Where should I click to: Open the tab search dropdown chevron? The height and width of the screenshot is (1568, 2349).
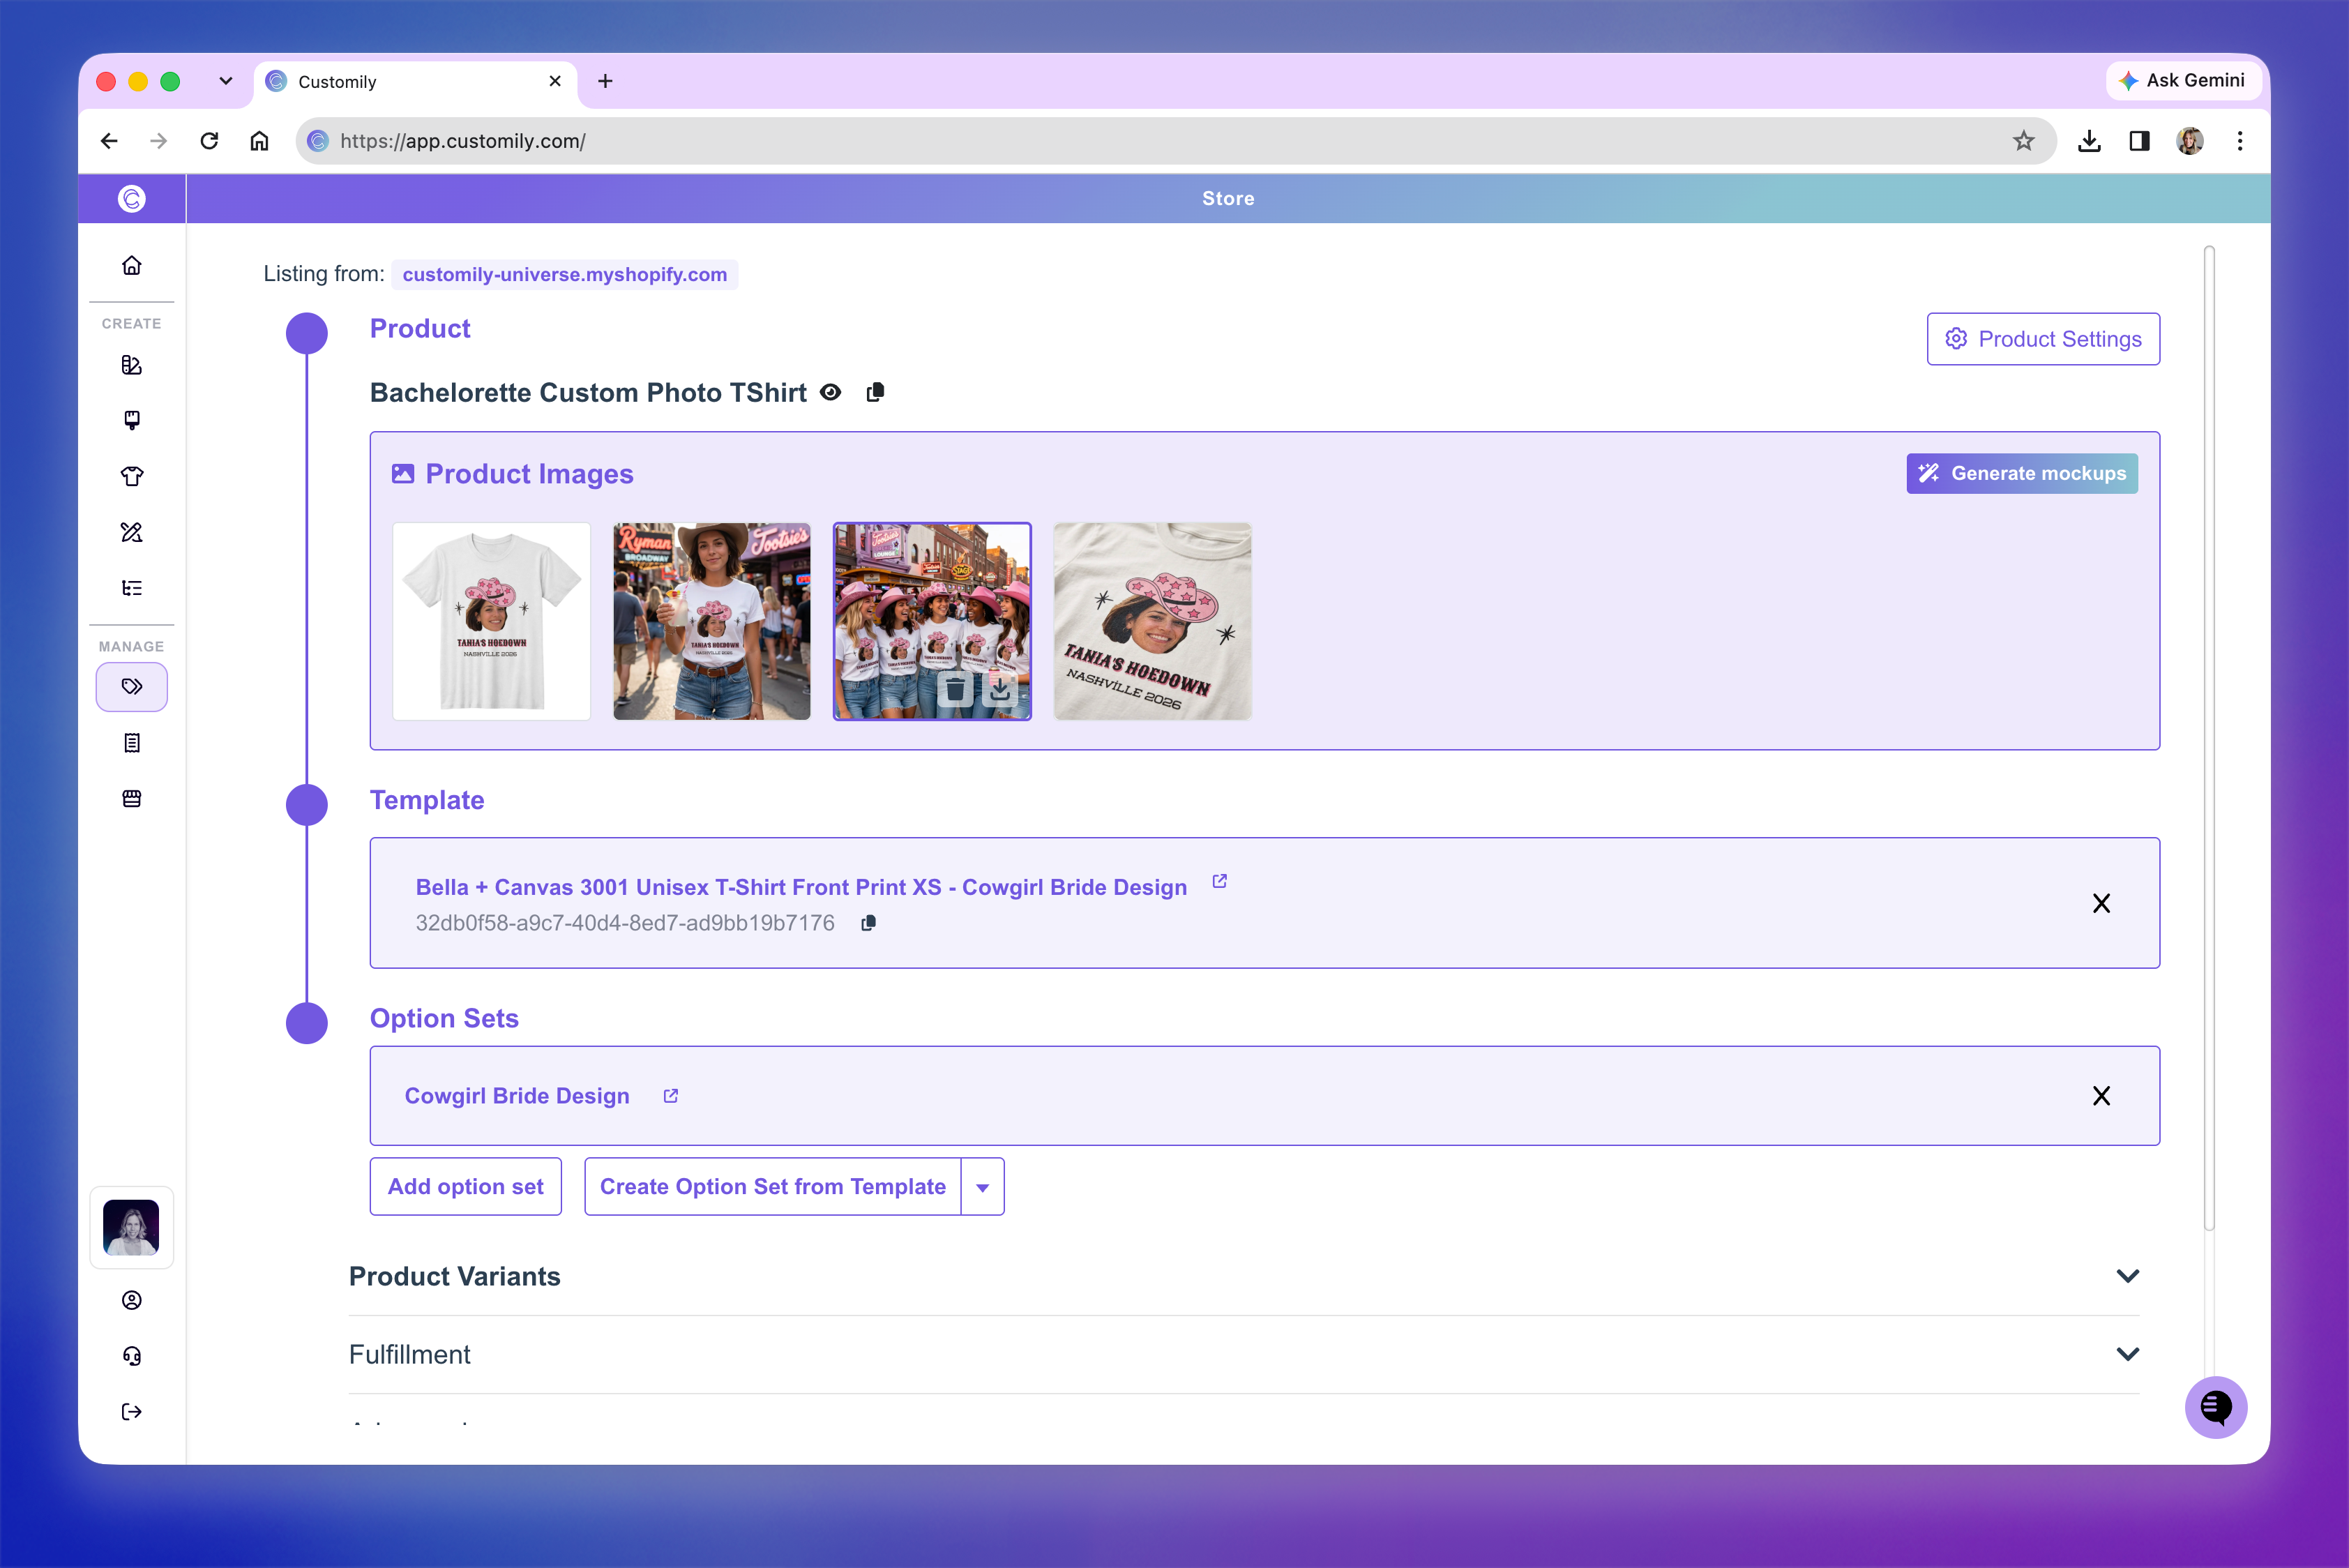point(225,81)
